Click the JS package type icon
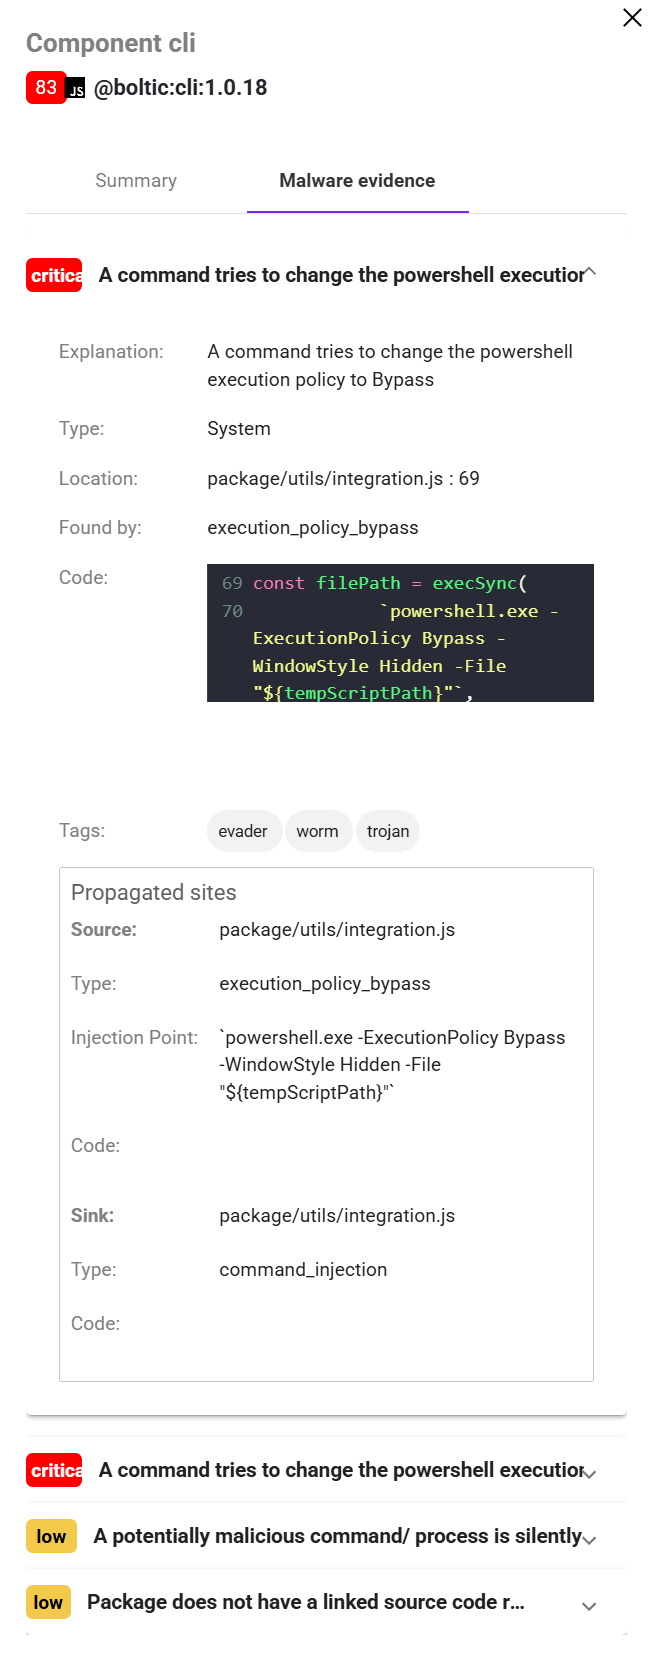This screenshot has width=661, height=1654. 76,90
